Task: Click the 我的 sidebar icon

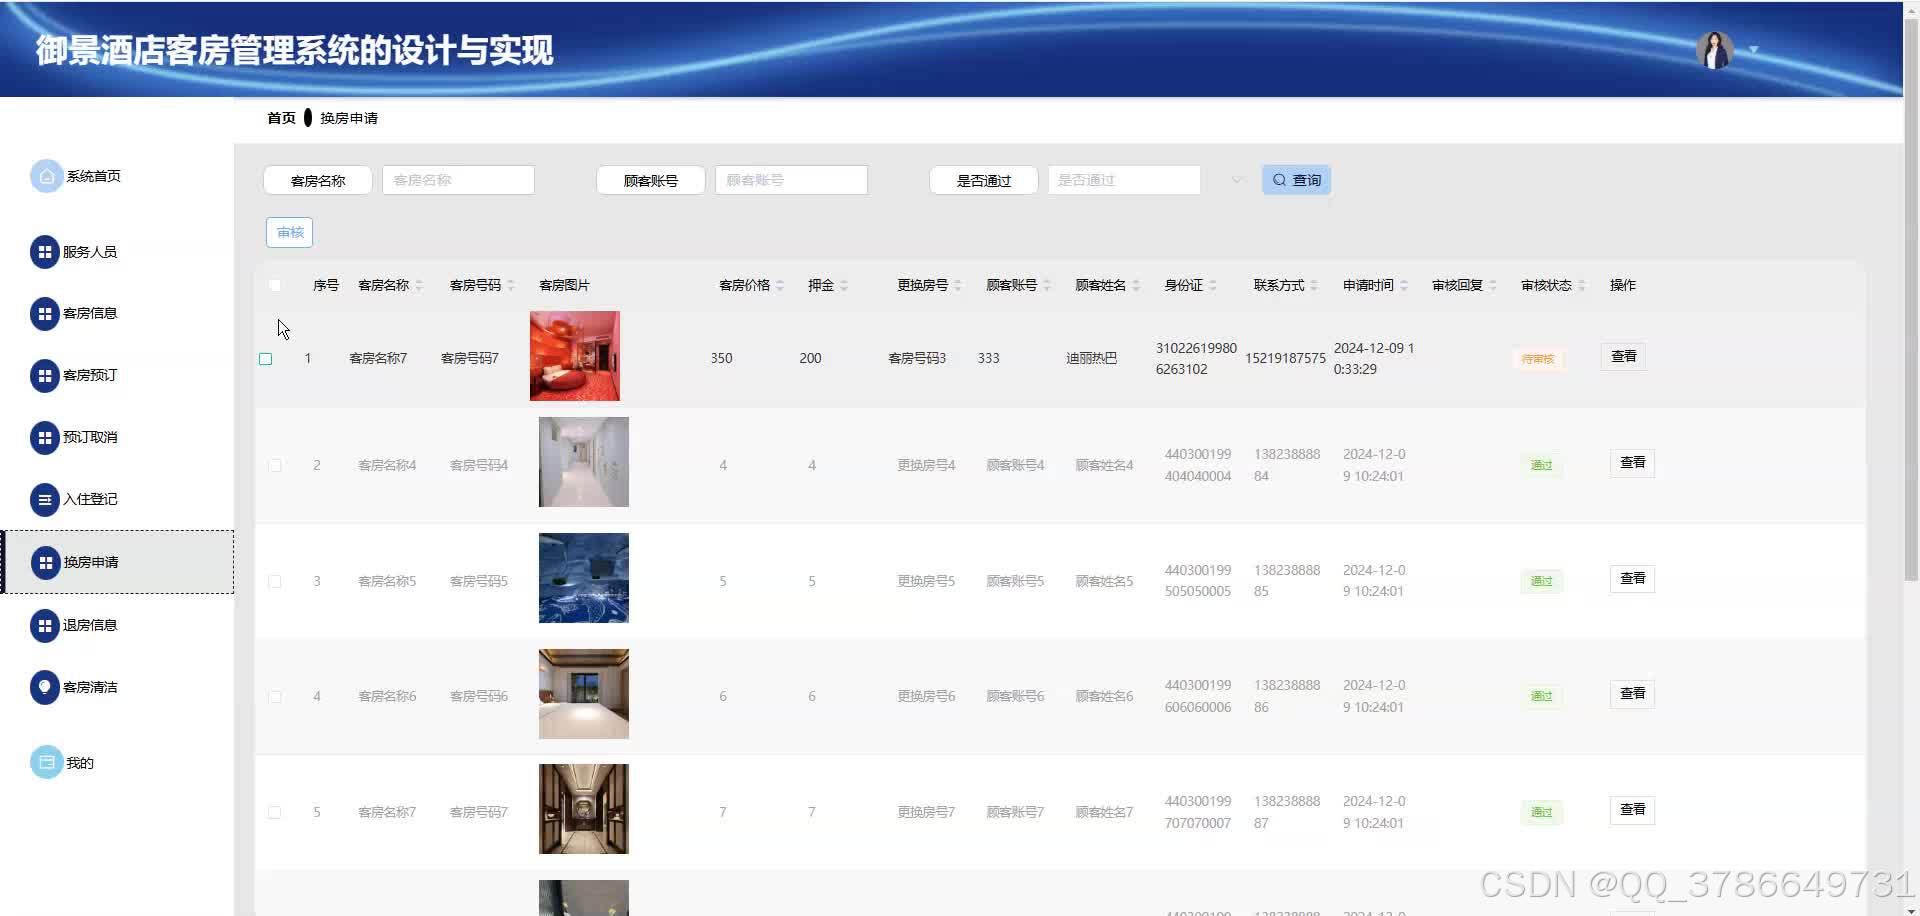Action: pos(46,763)
